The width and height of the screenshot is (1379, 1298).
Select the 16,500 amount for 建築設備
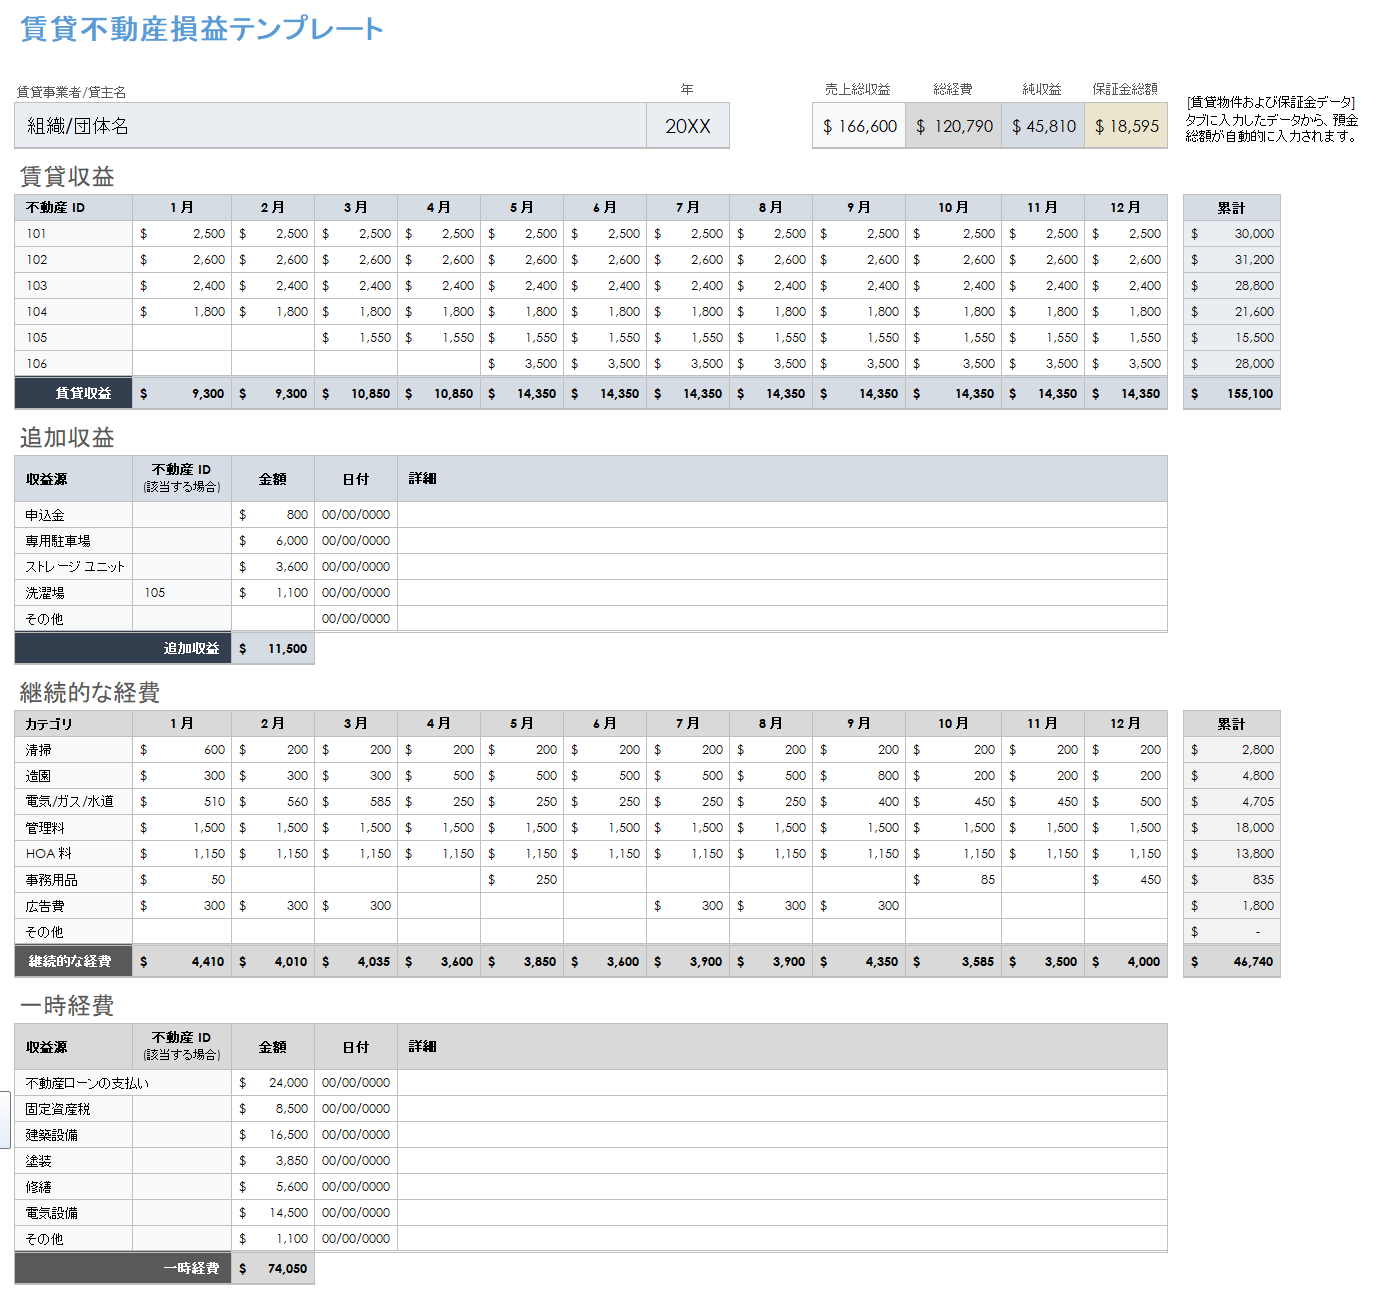coord(273,1135)
